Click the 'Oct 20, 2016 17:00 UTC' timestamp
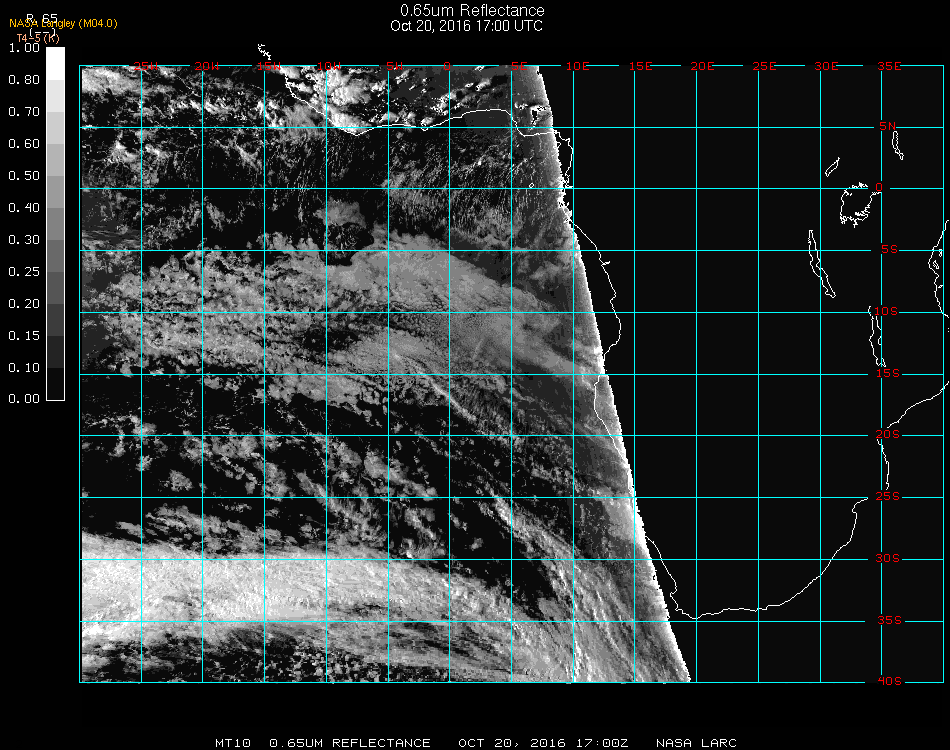 (x=467, y=26)
